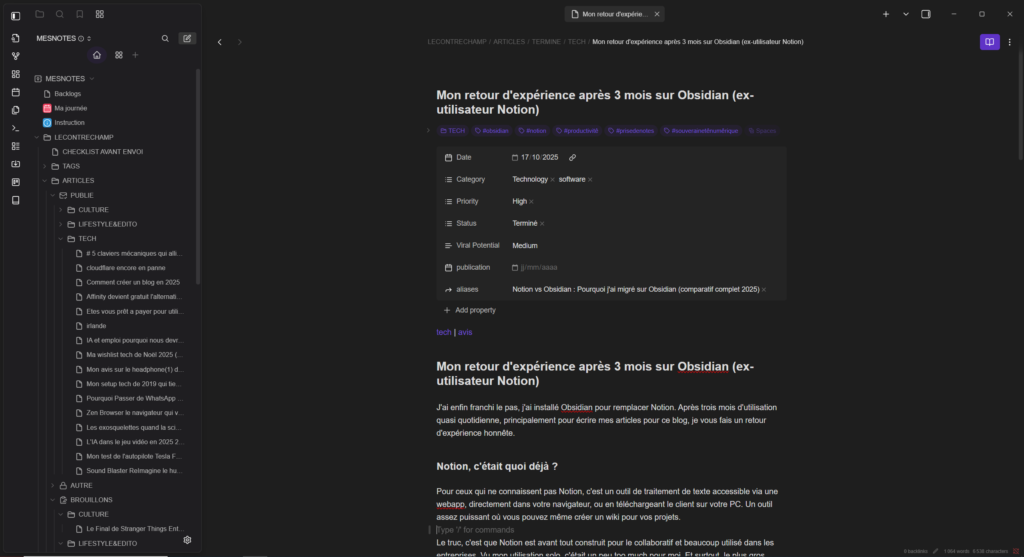Open the file explorer folder tab icon
This screenshot has width=1024, height=557.
pyautogui.click(x=40, y=14)
